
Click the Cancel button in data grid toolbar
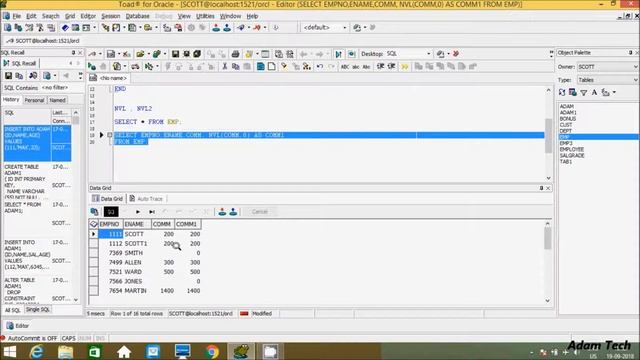click(260, 211)
